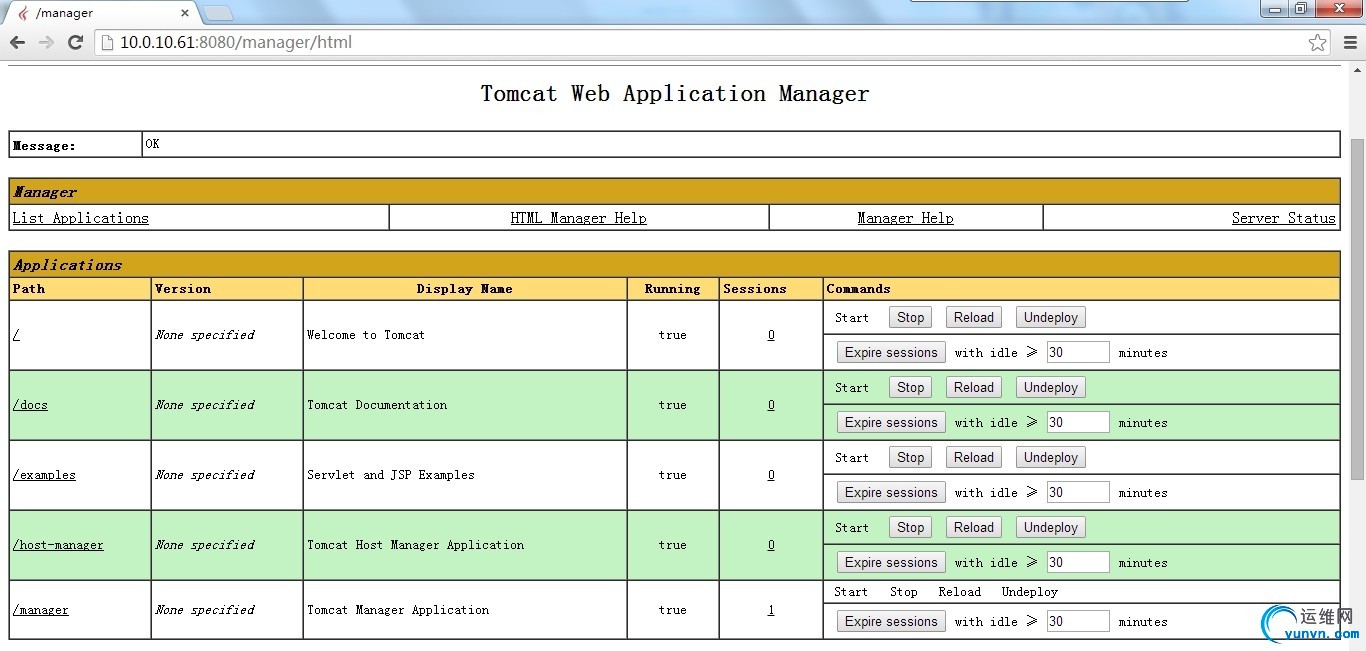Open the /examples application path
Screen dimensions: 1366x651
tap(44, 475)
